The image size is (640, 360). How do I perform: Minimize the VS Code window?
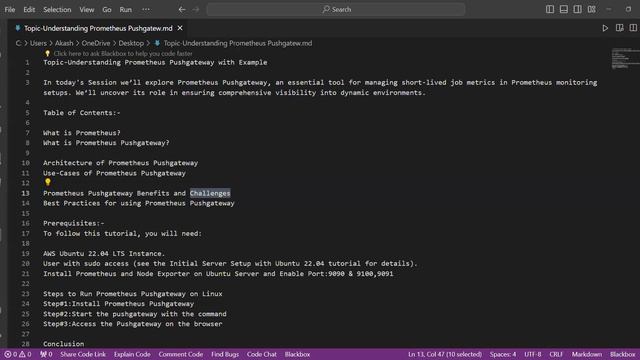pos(609,9)
